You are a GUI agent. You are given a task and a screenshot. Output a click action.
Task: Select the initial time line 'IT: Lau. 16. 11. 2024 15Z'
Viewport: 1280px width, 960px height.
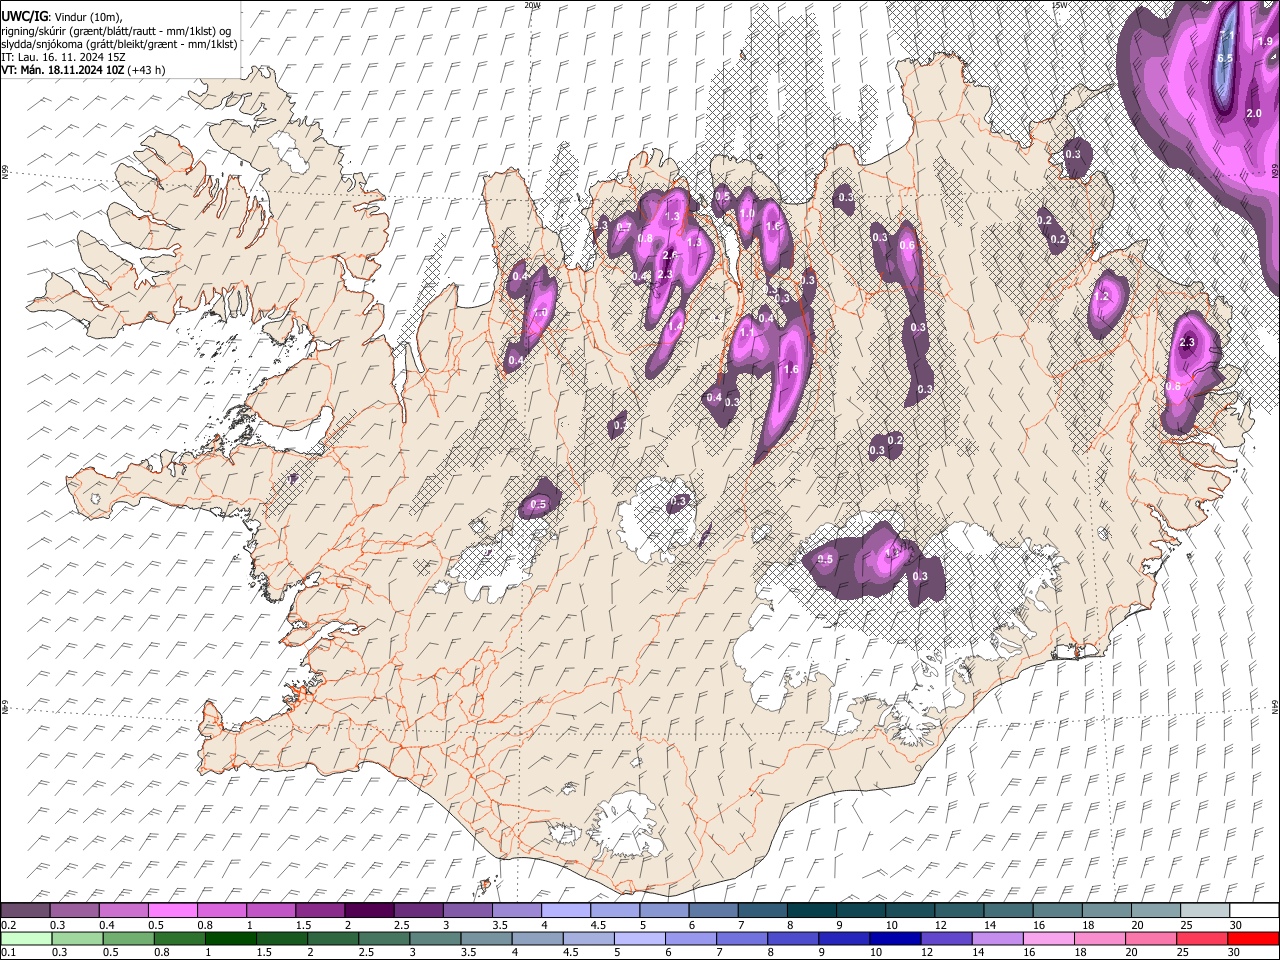(63, 57)
